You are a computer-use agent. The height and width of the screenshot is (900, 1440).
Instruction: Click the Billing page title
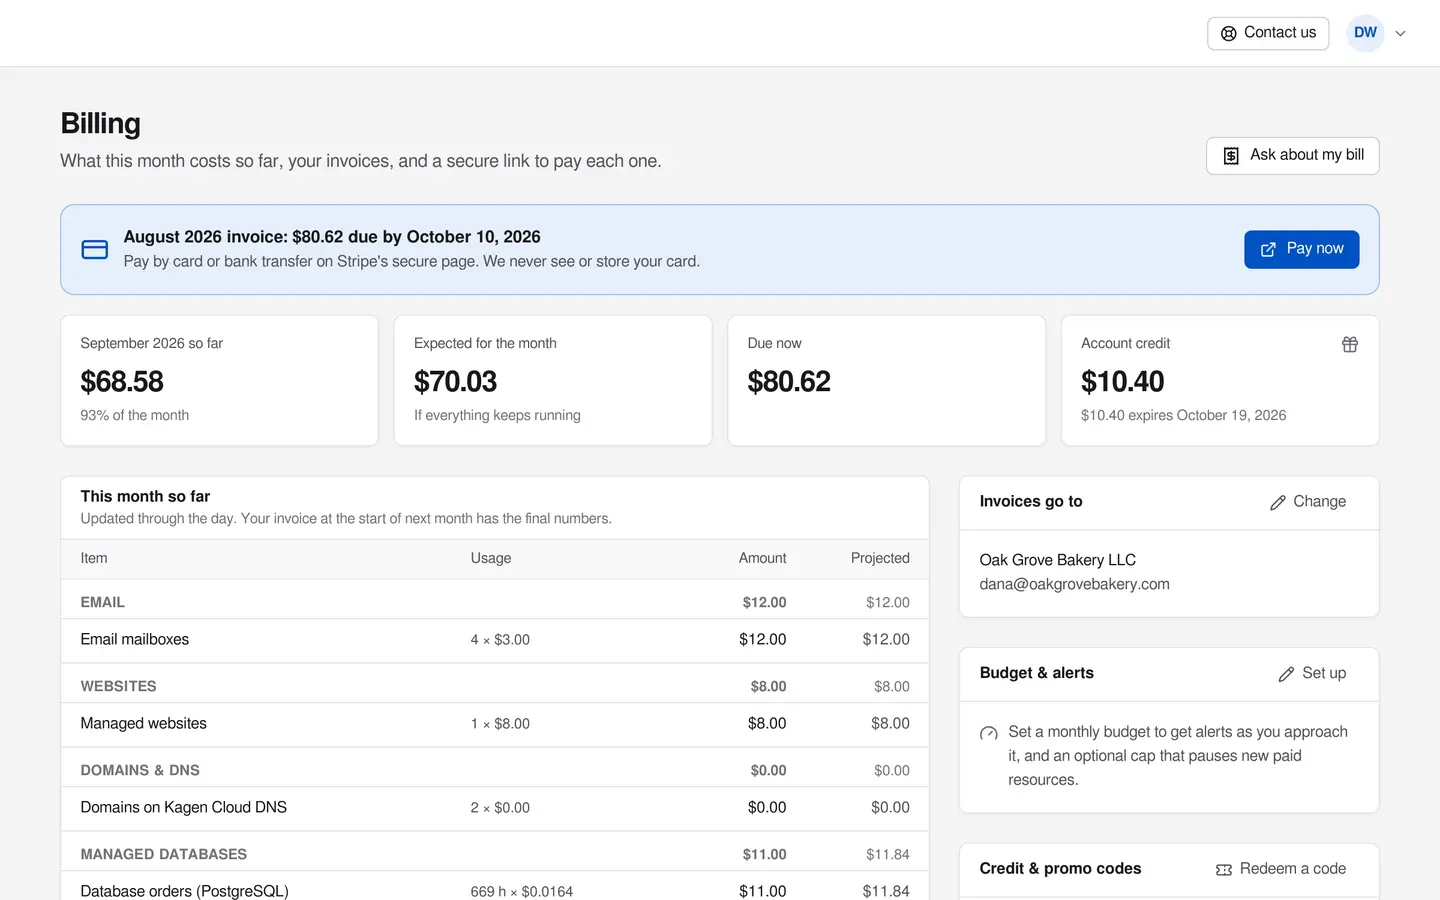click(100, 124)
